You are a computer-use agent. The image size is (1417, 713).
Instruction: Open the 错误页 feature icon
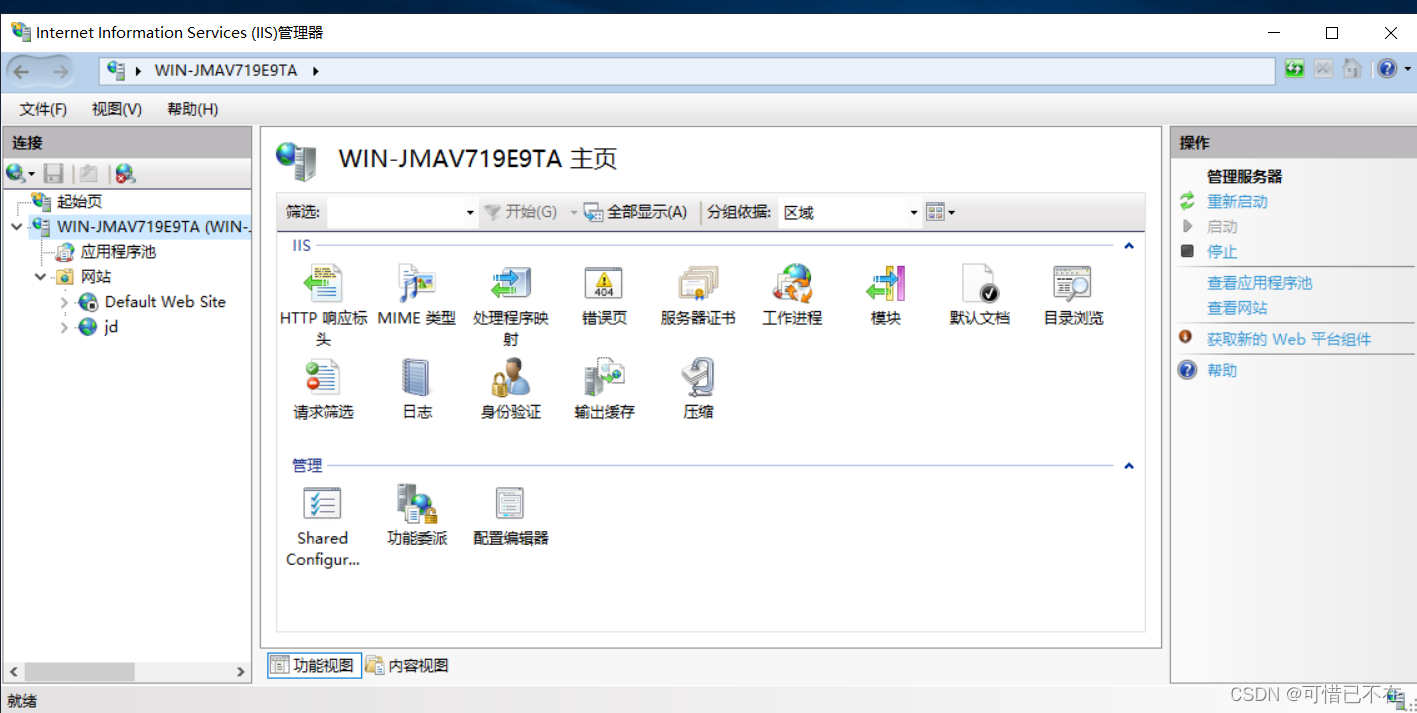click(604, 285)
